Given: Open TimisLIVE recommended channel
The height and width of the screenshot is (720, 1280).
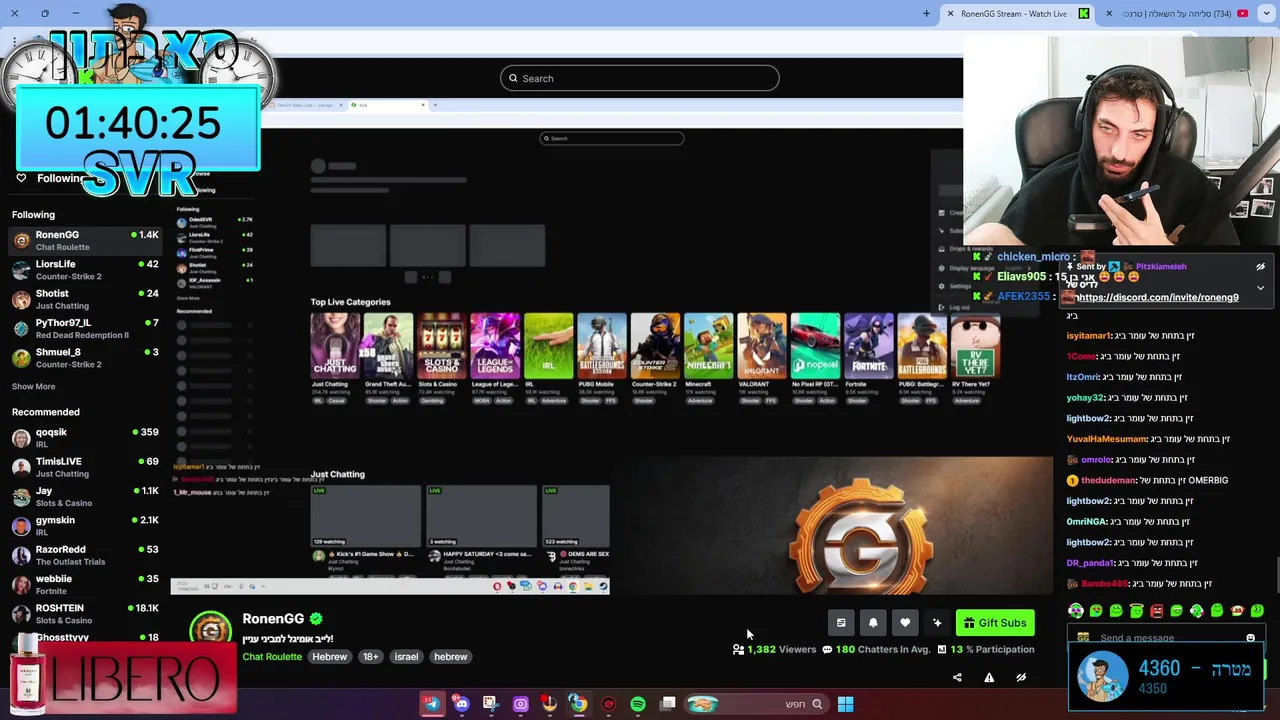Looking at the screenshot, I should tap(85, 467).
